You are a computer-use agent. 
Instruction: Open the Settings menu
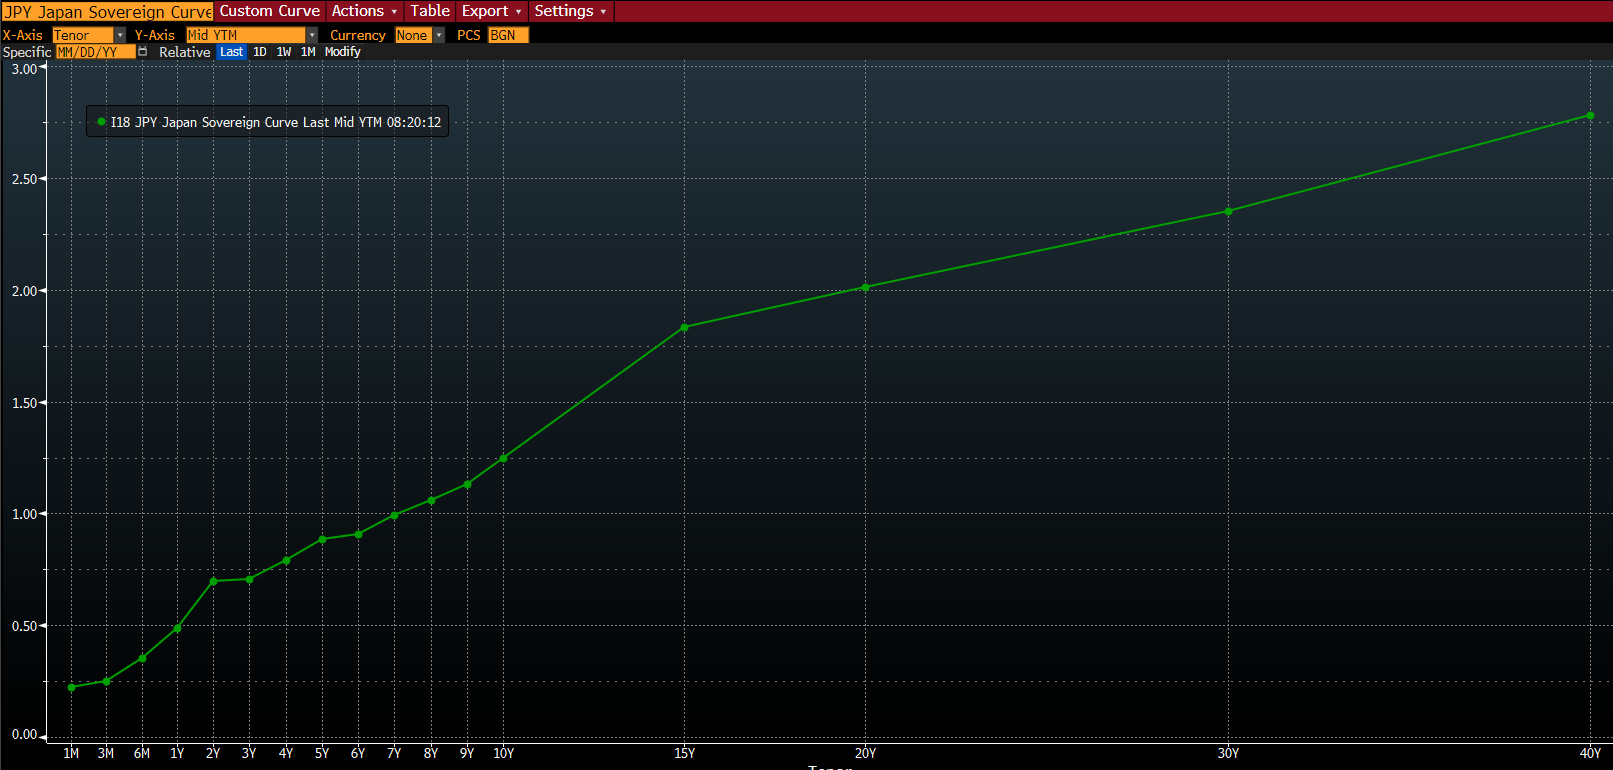click(570, 11)
